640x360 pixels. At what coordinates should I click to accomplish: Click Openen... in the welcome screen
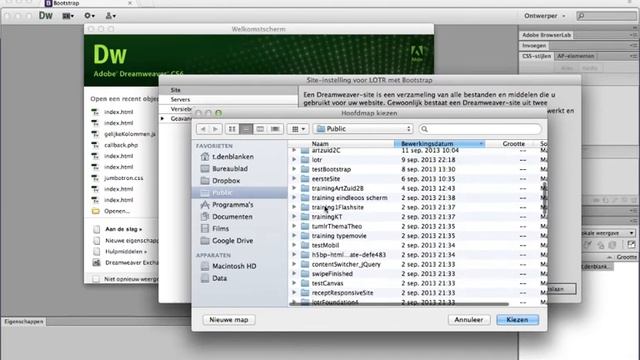pos(117,211)
